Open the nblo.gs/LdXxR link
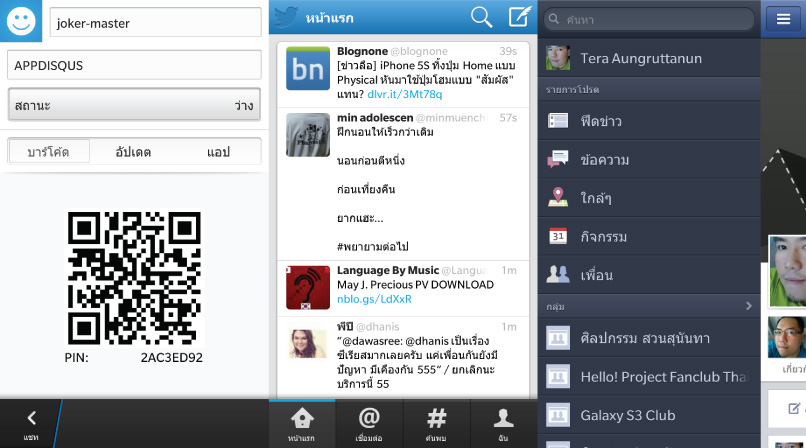 point(374,298)
